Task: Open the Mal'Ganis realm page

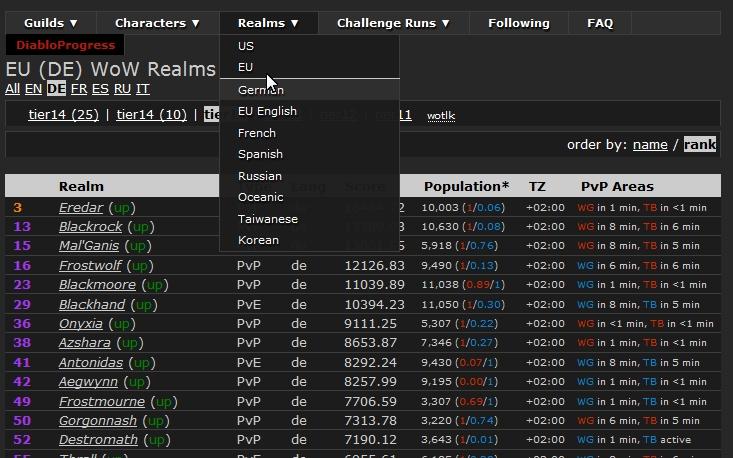Action: click(89, 246)
